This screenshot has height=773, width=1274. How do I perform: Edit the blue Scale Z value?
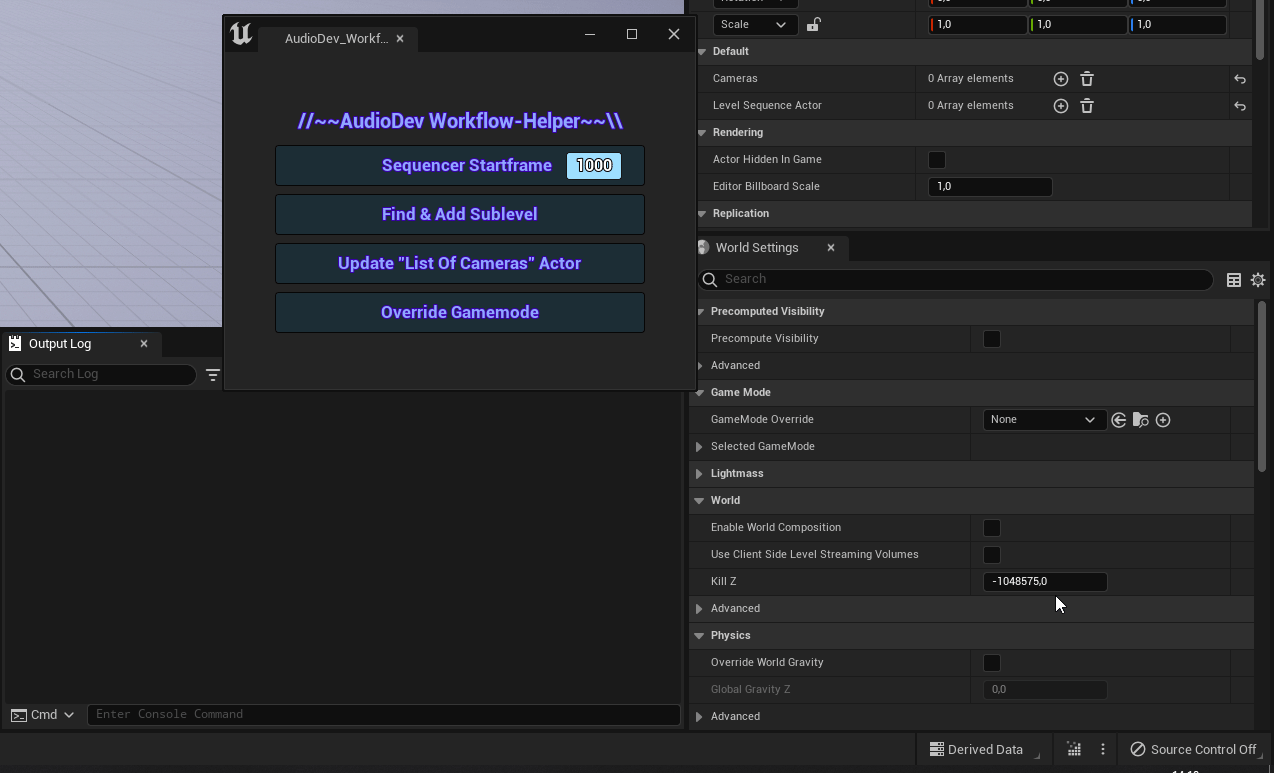click(x=1178, y=25)
